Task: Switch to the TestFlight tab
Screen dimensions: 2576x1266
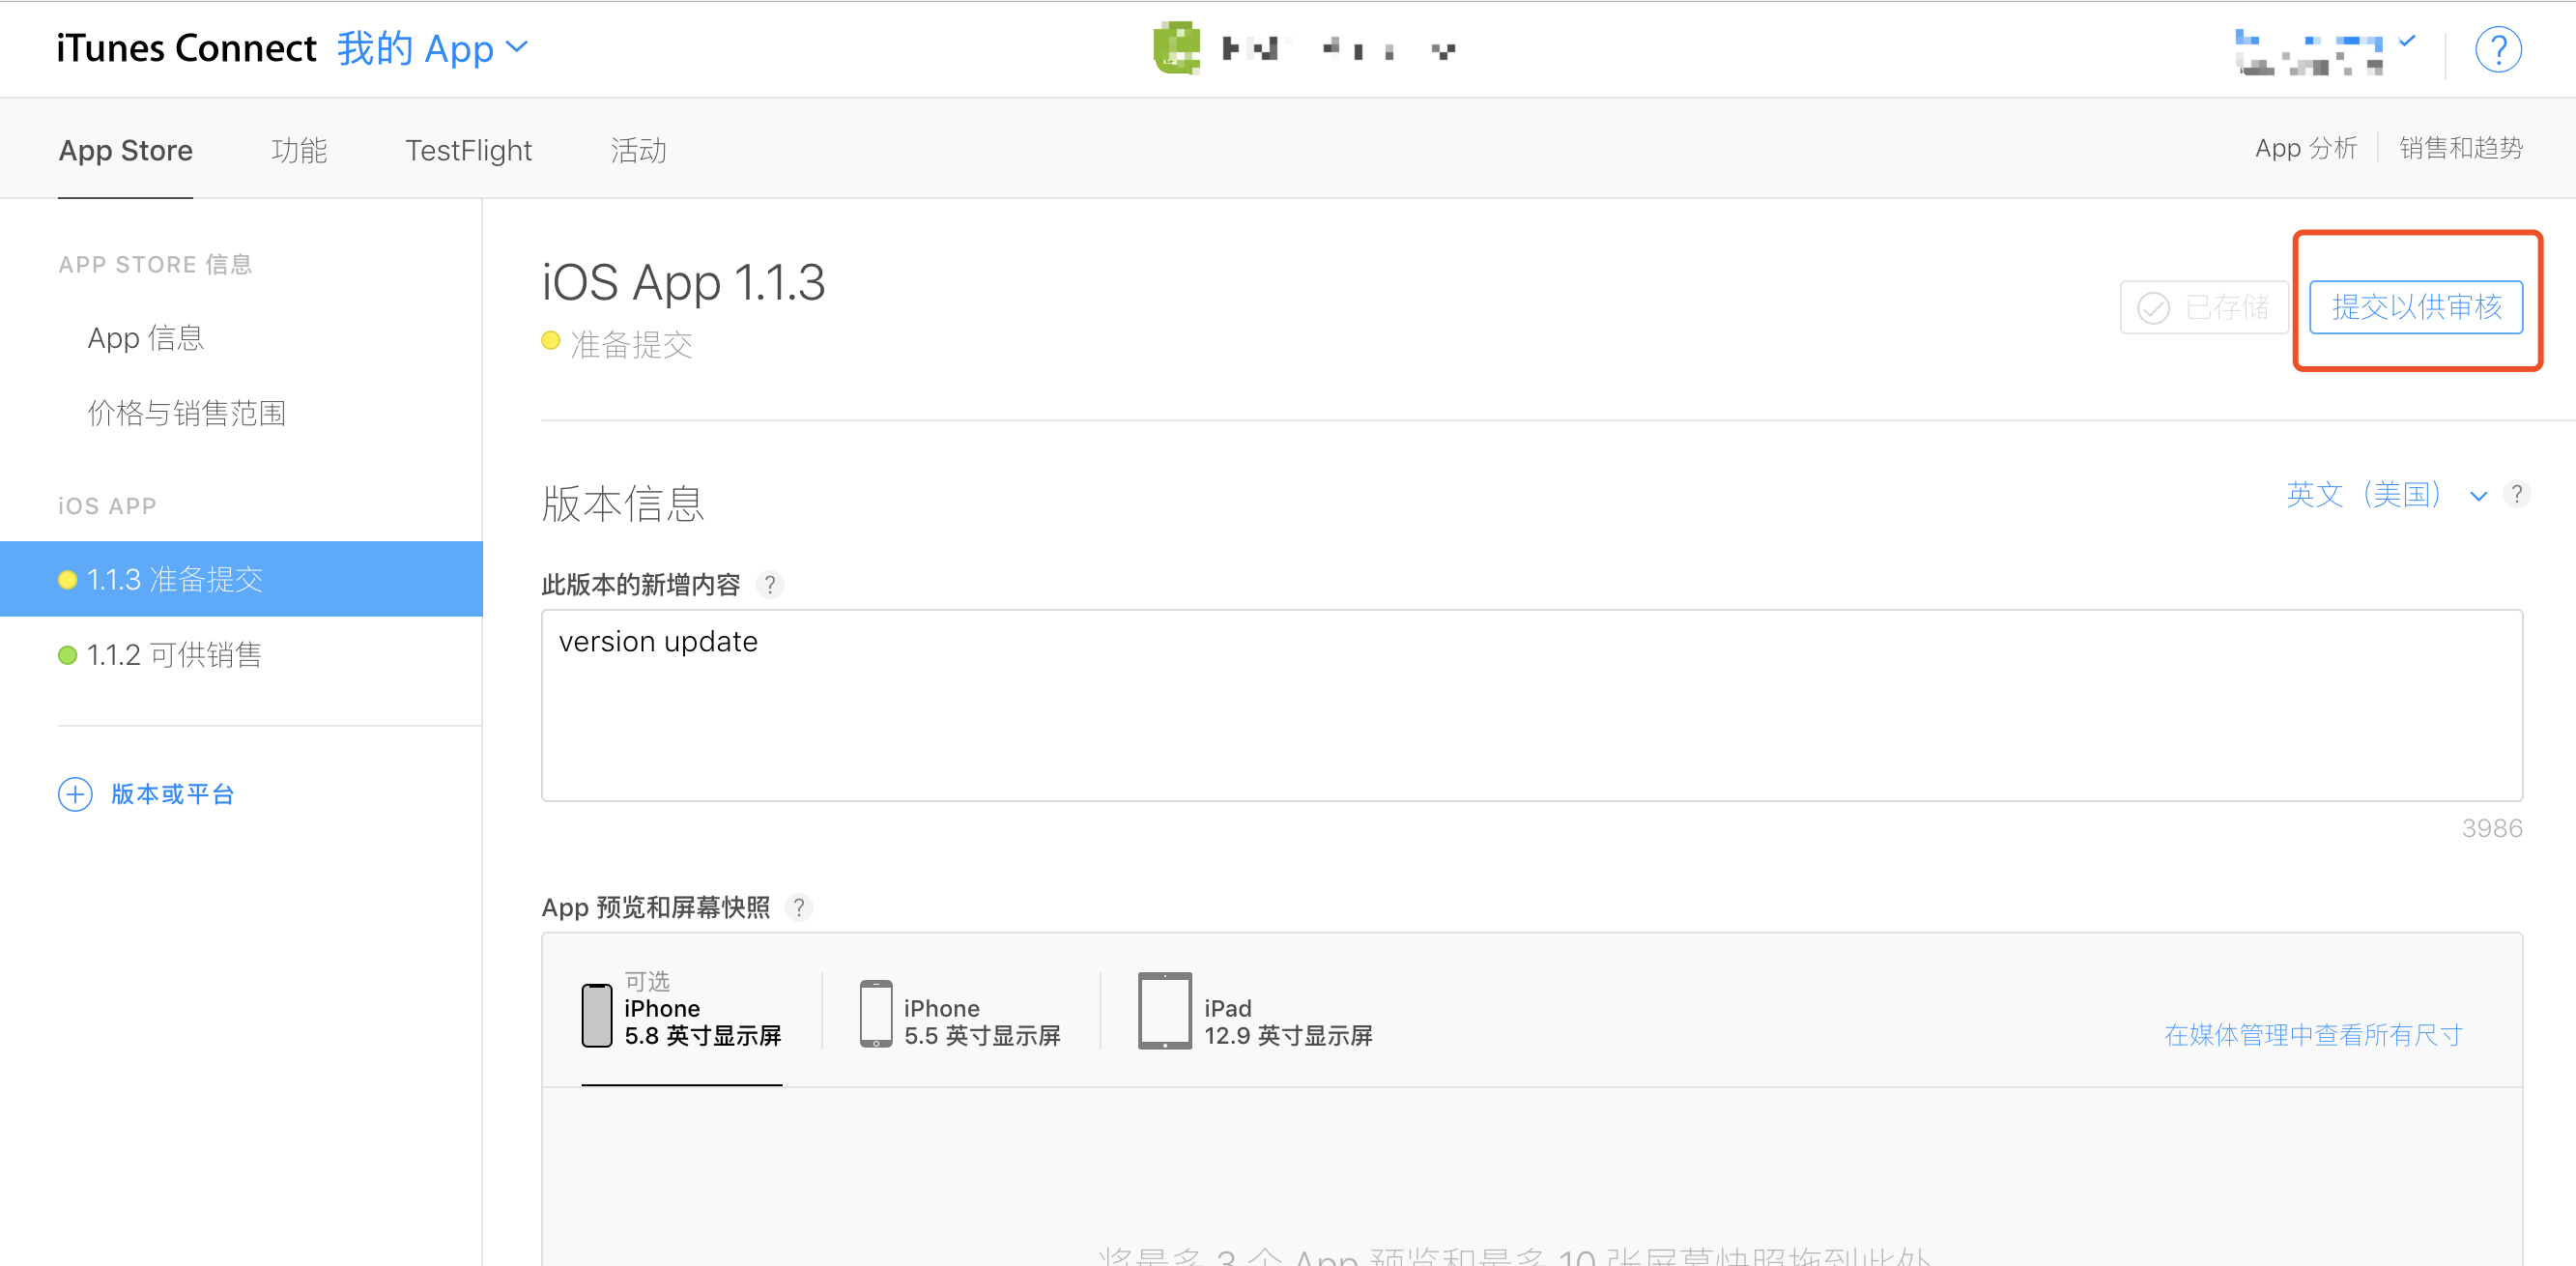Action: (x=468, y=150)
